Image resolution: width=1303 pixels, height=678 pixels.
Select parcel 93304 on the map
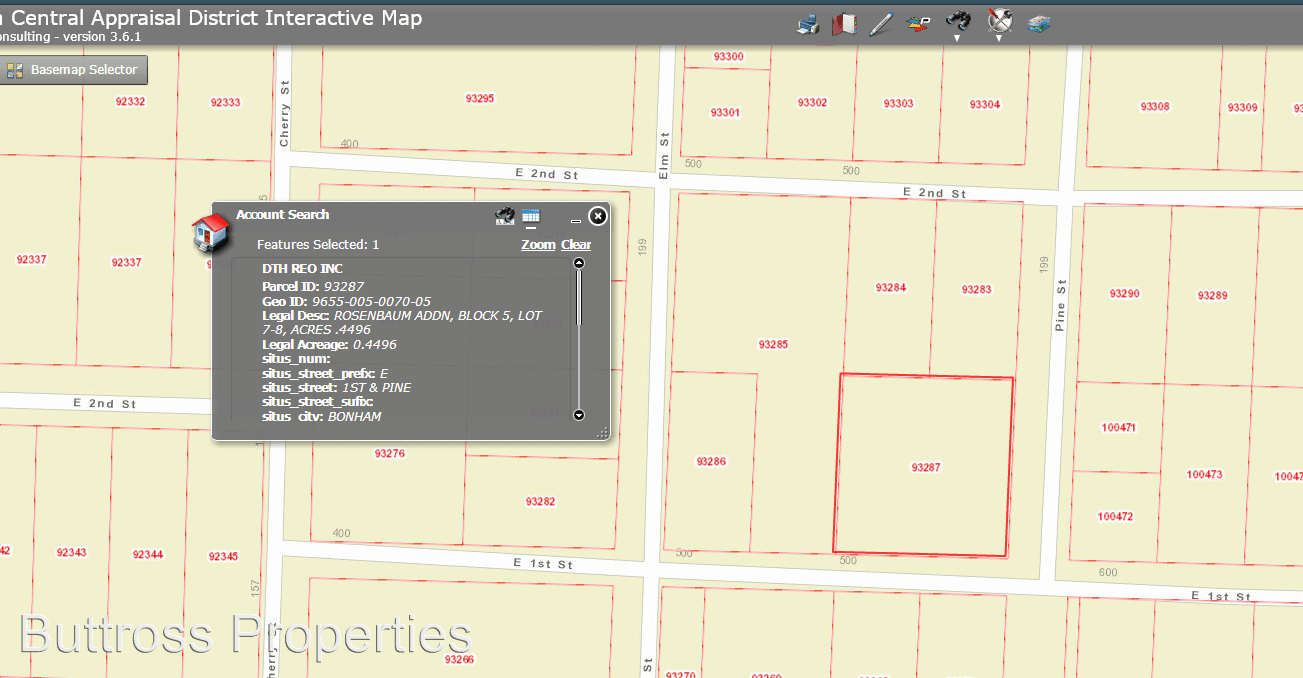pos(985,104)
